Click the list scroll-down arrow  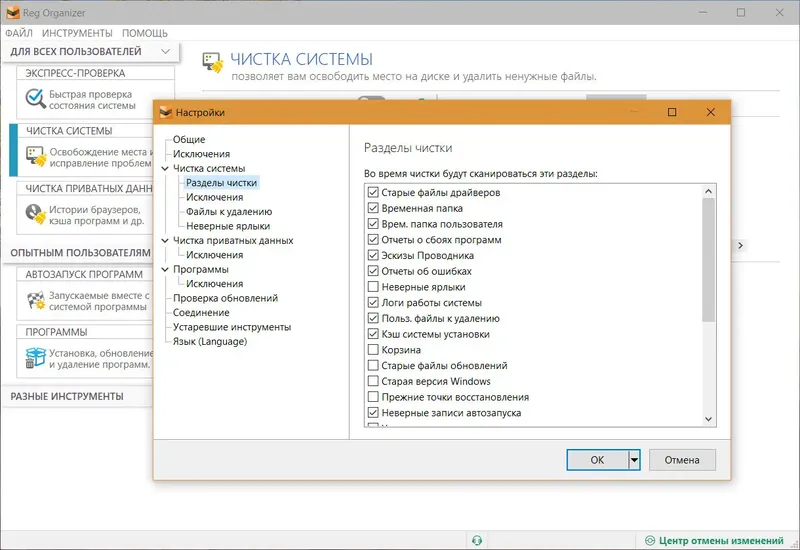708,419
